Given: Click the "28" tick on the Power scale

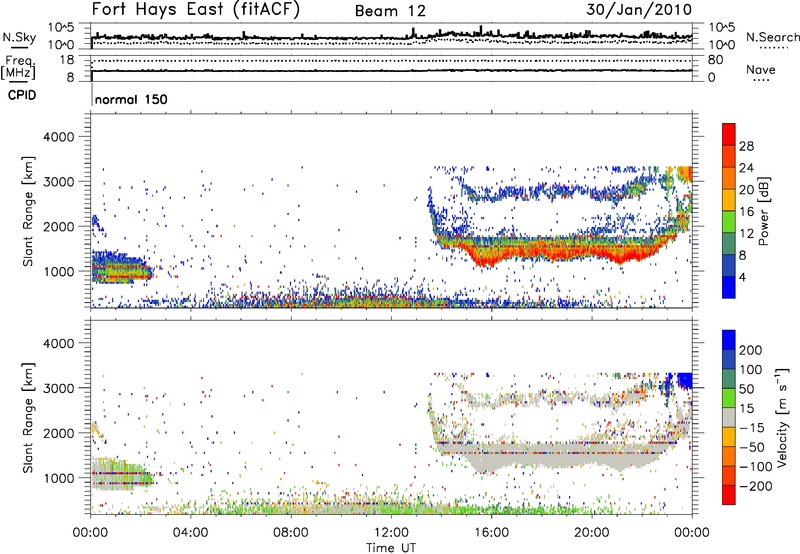Looking at the screenshot, I should click(746, 146).
